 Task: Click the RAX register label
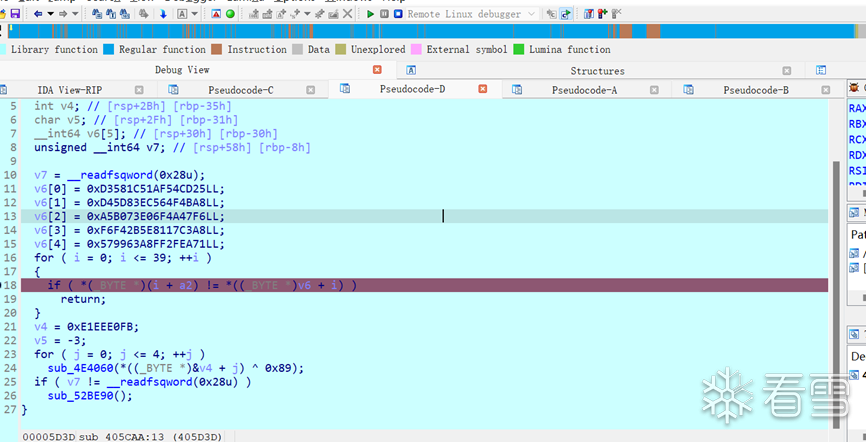point(857,108)
